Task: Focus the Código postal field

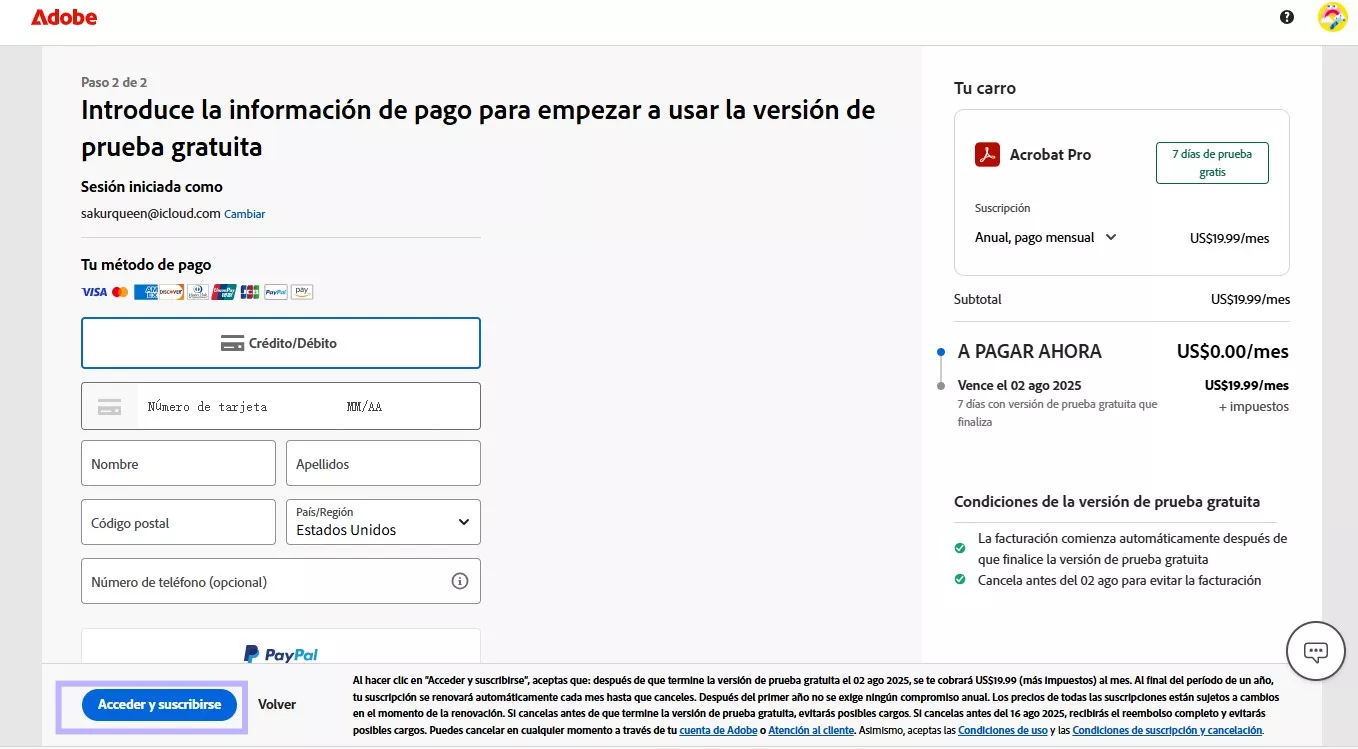Action: (178, 522)
